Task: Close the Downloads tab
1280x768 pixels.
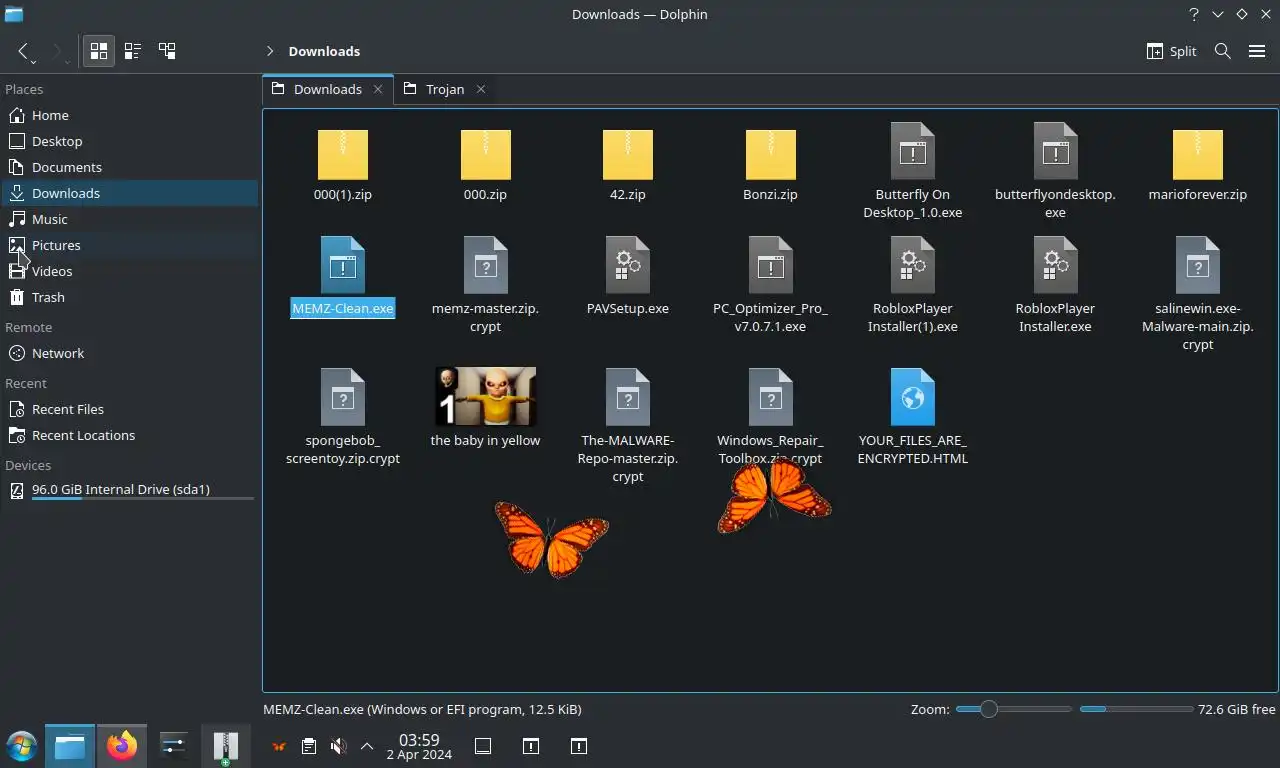Action: point(378,89)
